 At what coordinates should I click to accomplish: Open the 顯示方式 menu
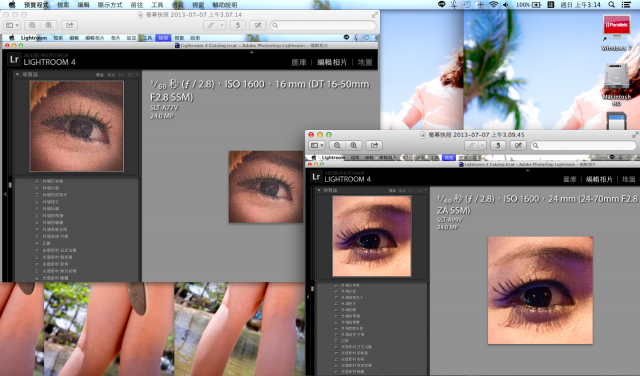point(110,5)
